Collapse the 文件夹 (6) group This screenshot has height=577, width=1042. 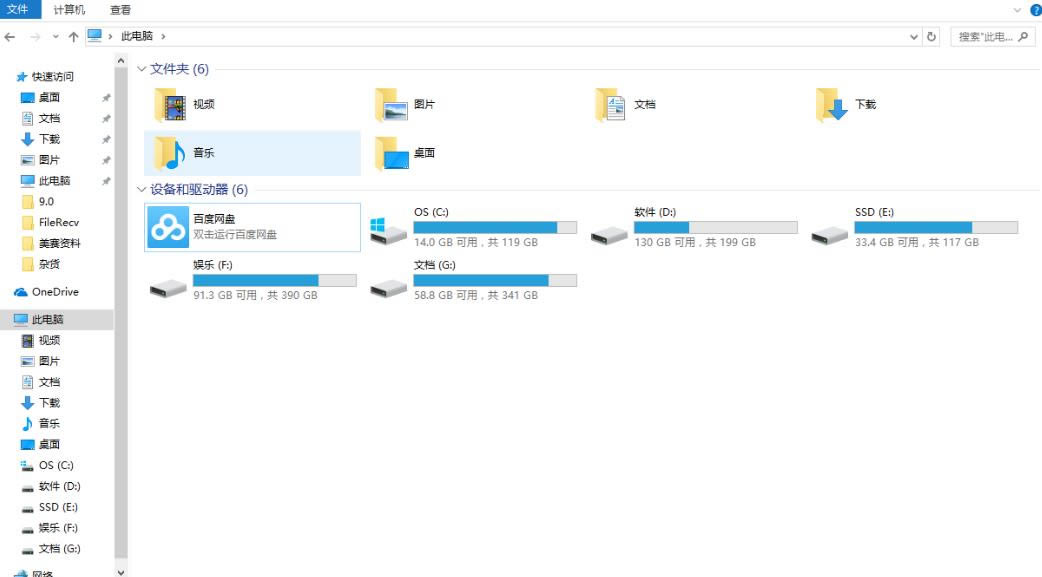(x=141, y=69)
